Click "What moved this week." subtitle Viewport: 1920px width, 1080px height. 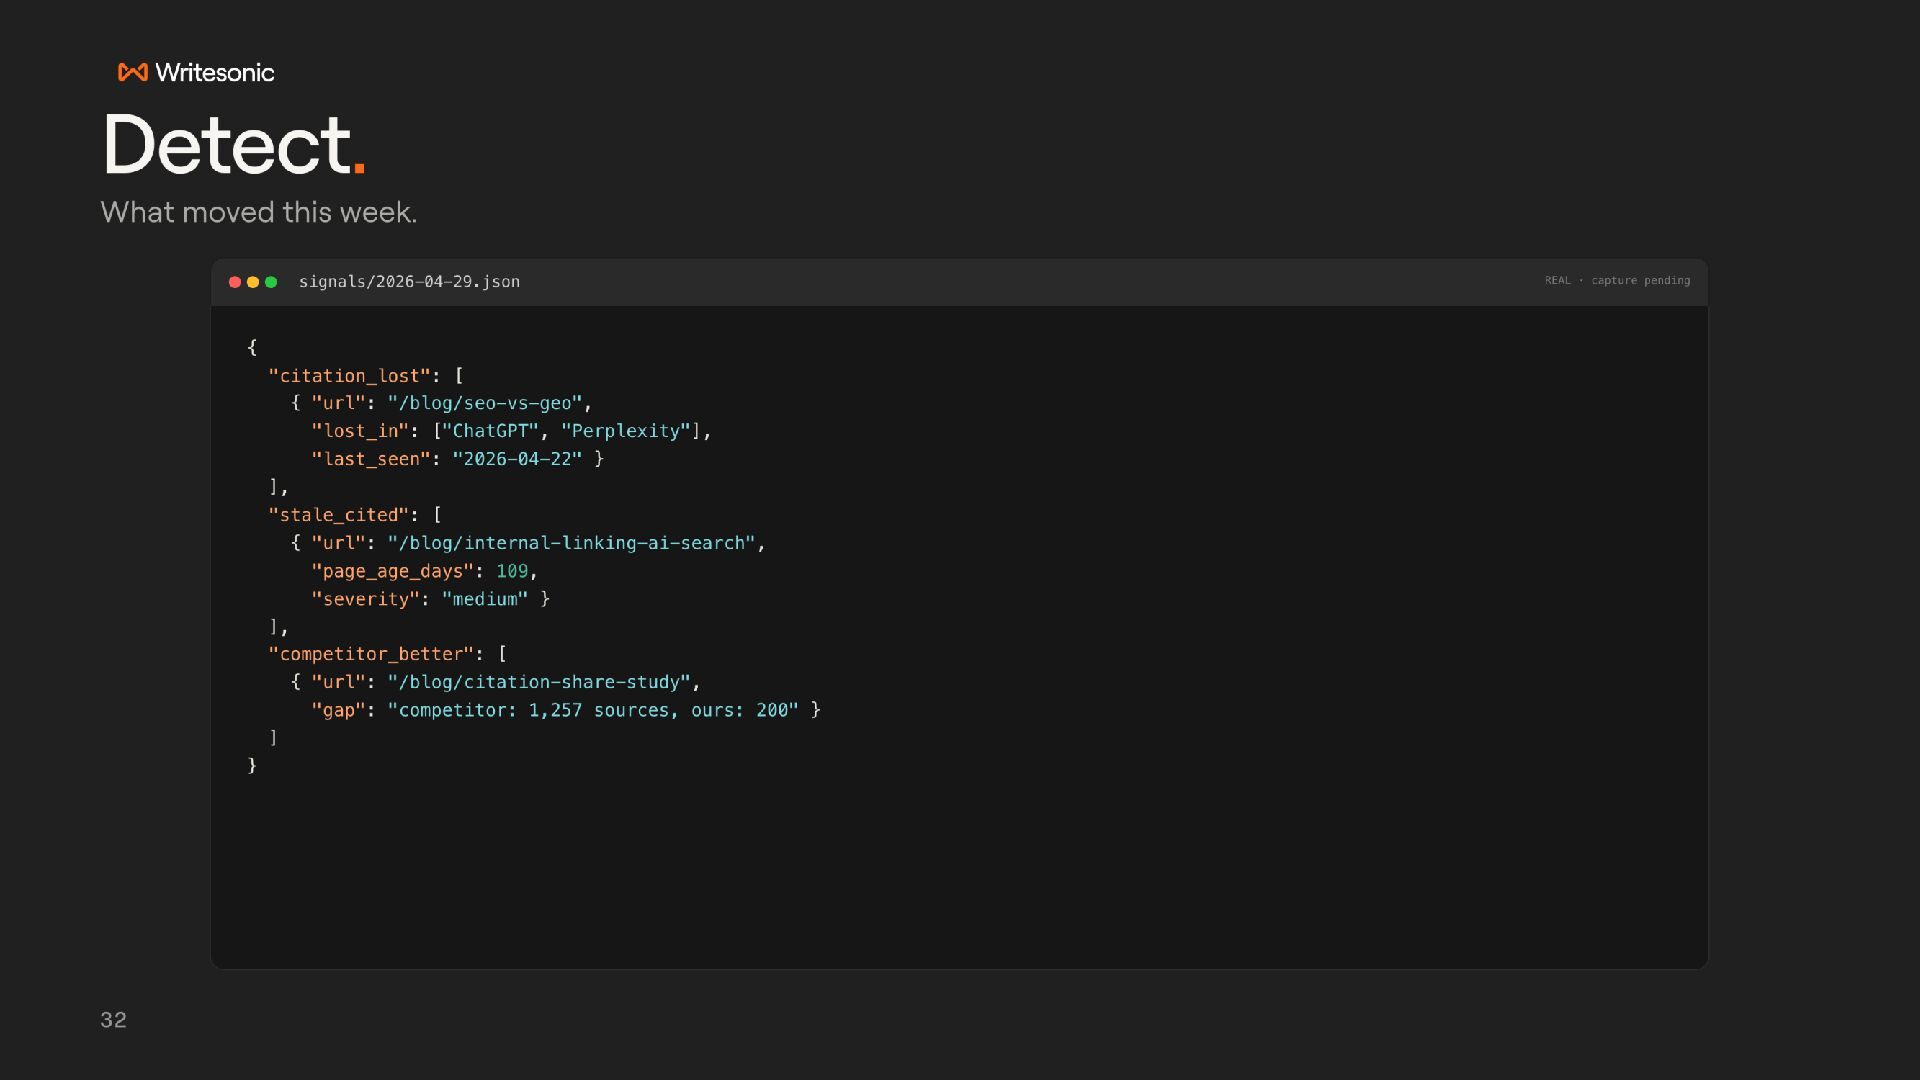(x=259, y=212)
